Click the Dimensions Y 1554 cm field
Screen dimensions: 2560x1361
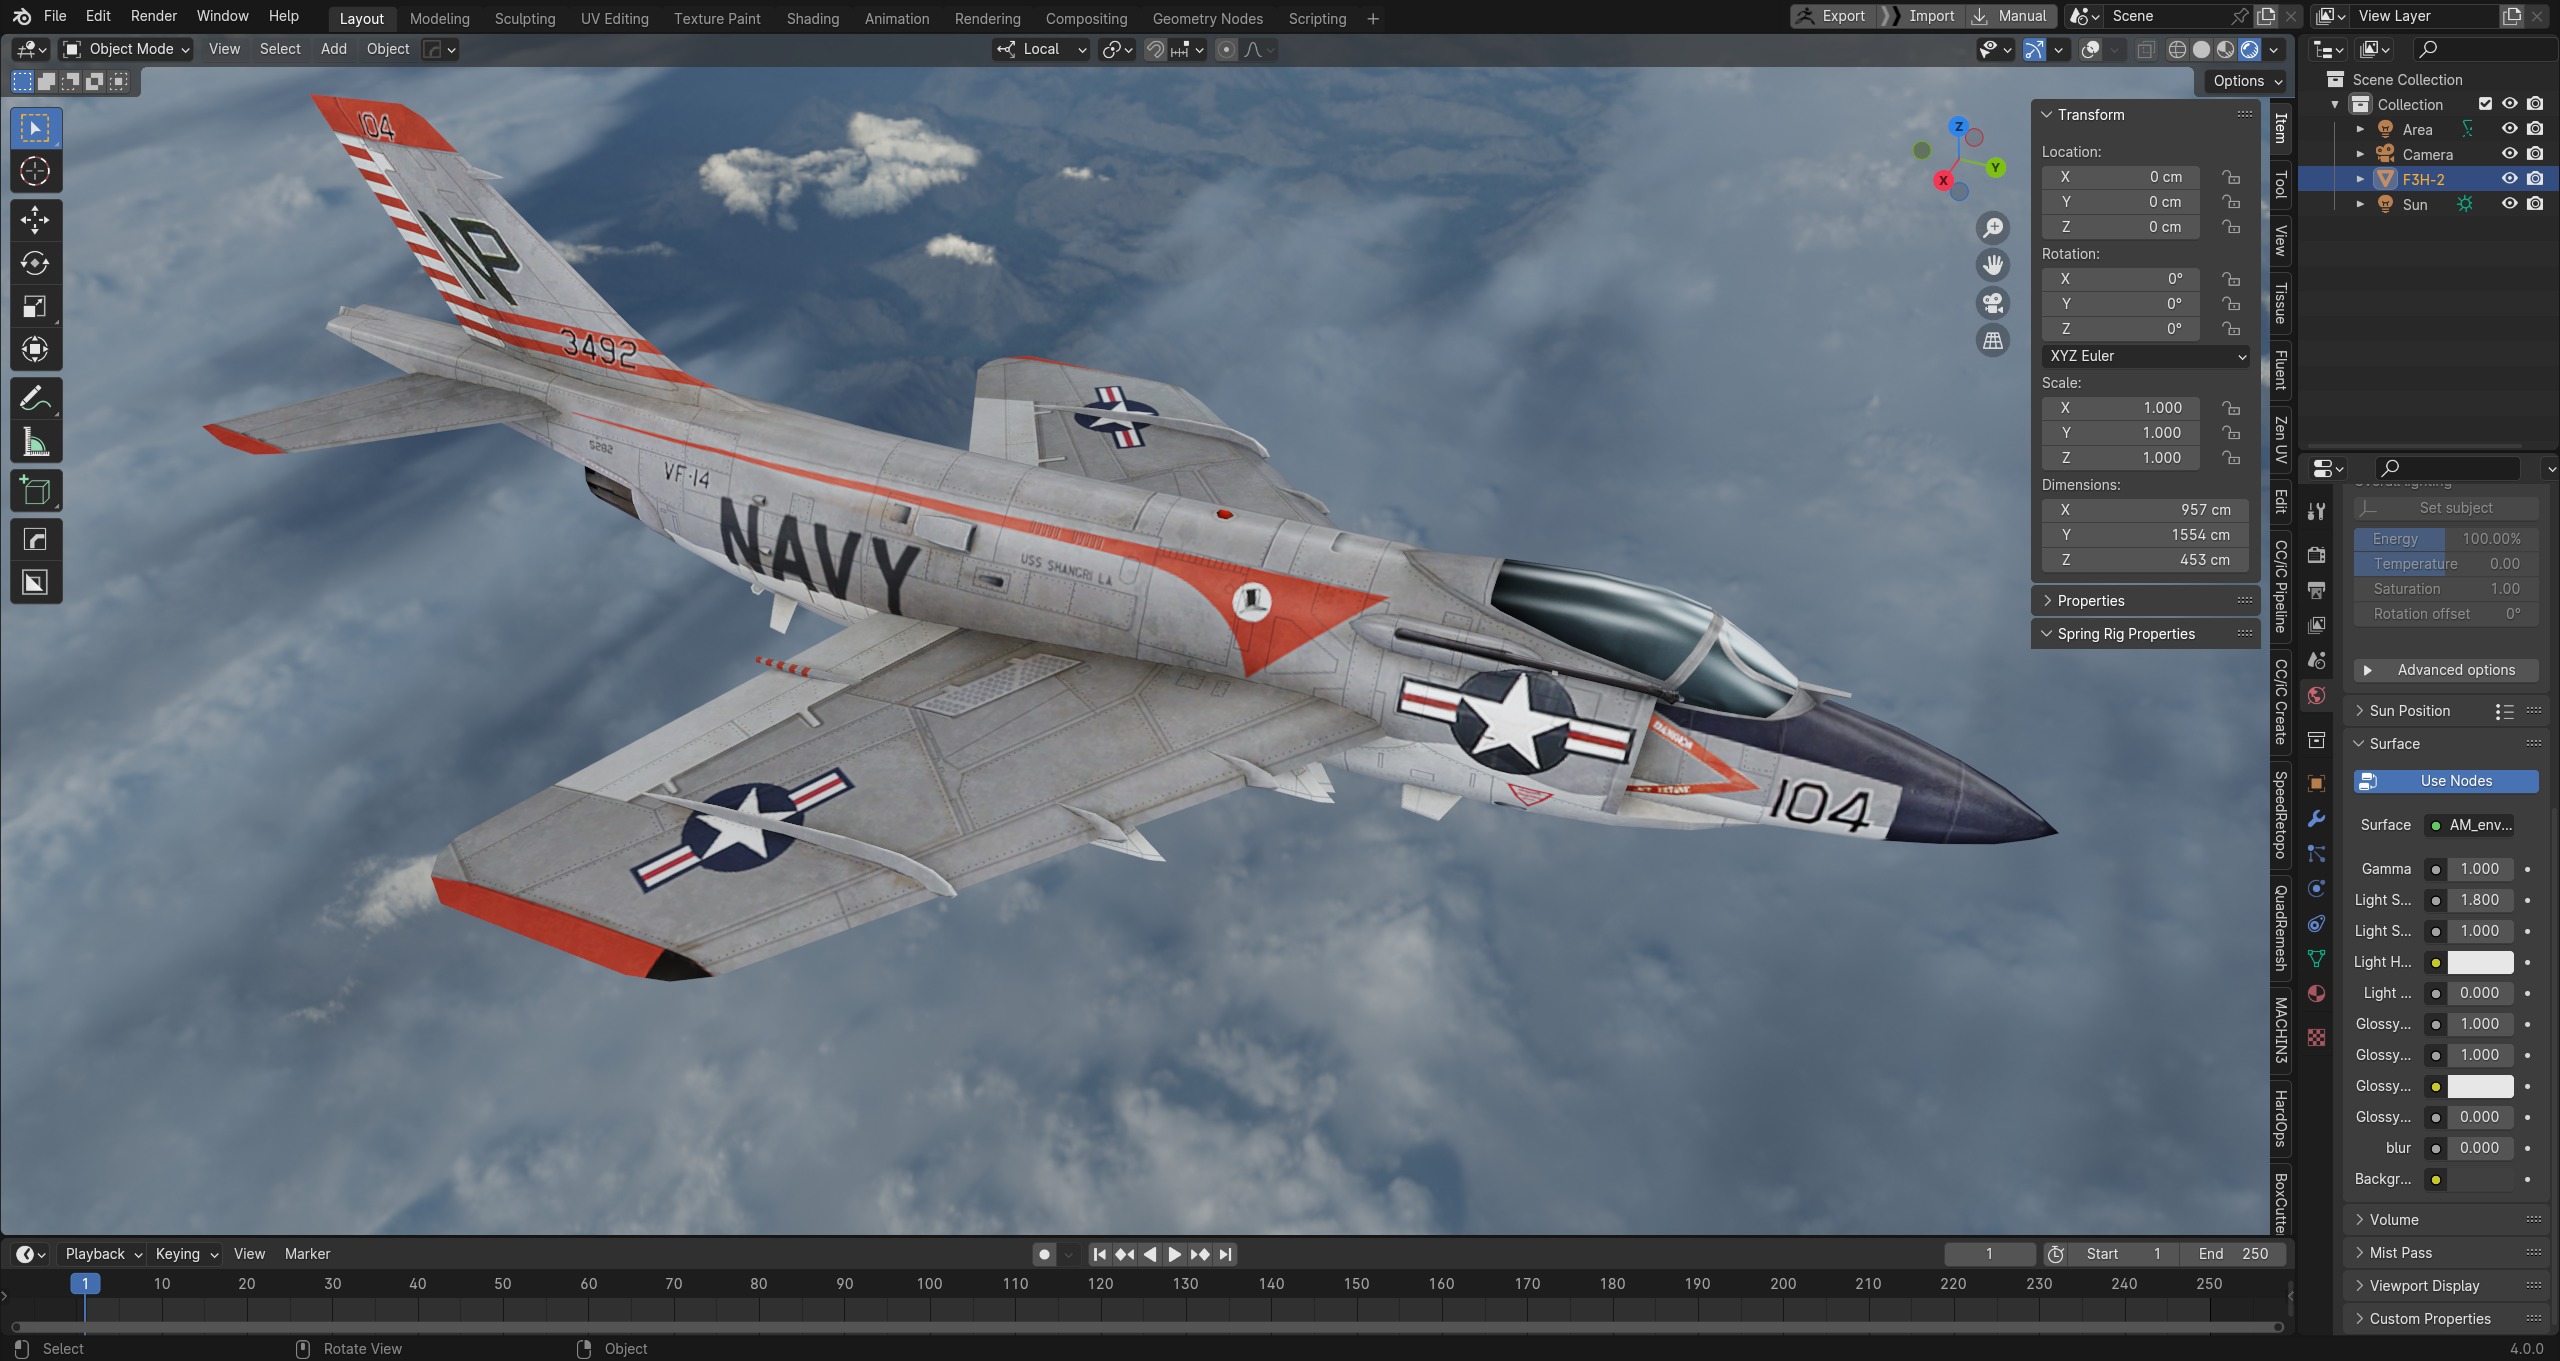pos(2145,535)
